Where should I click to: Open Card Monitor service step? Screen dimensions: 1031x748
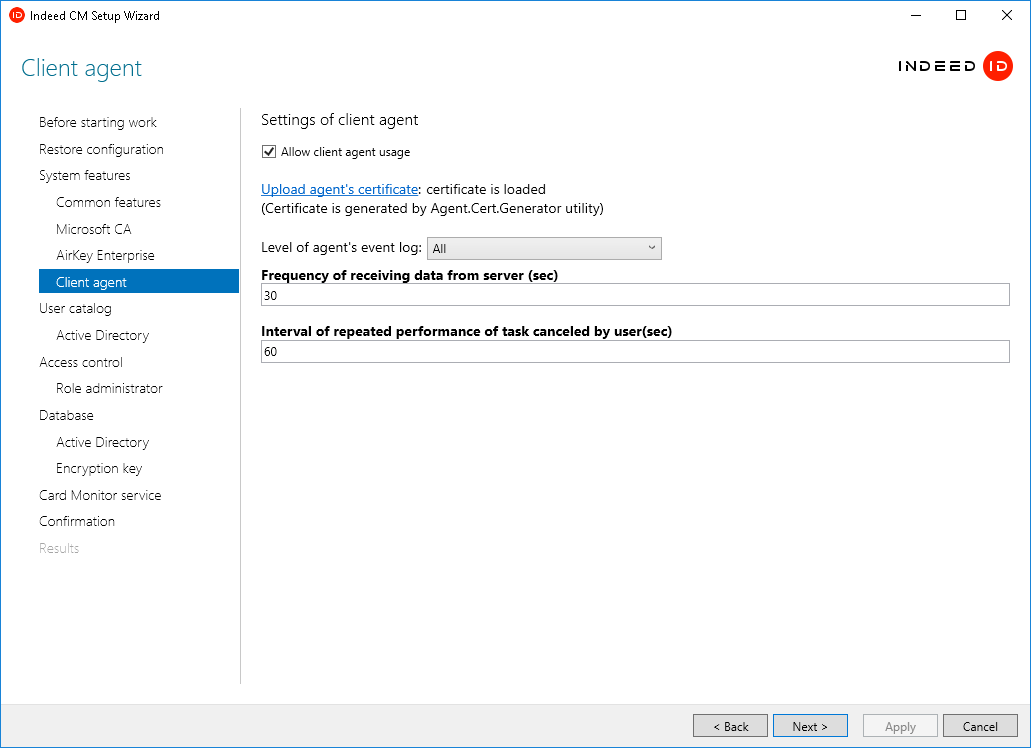pos(100,496)
